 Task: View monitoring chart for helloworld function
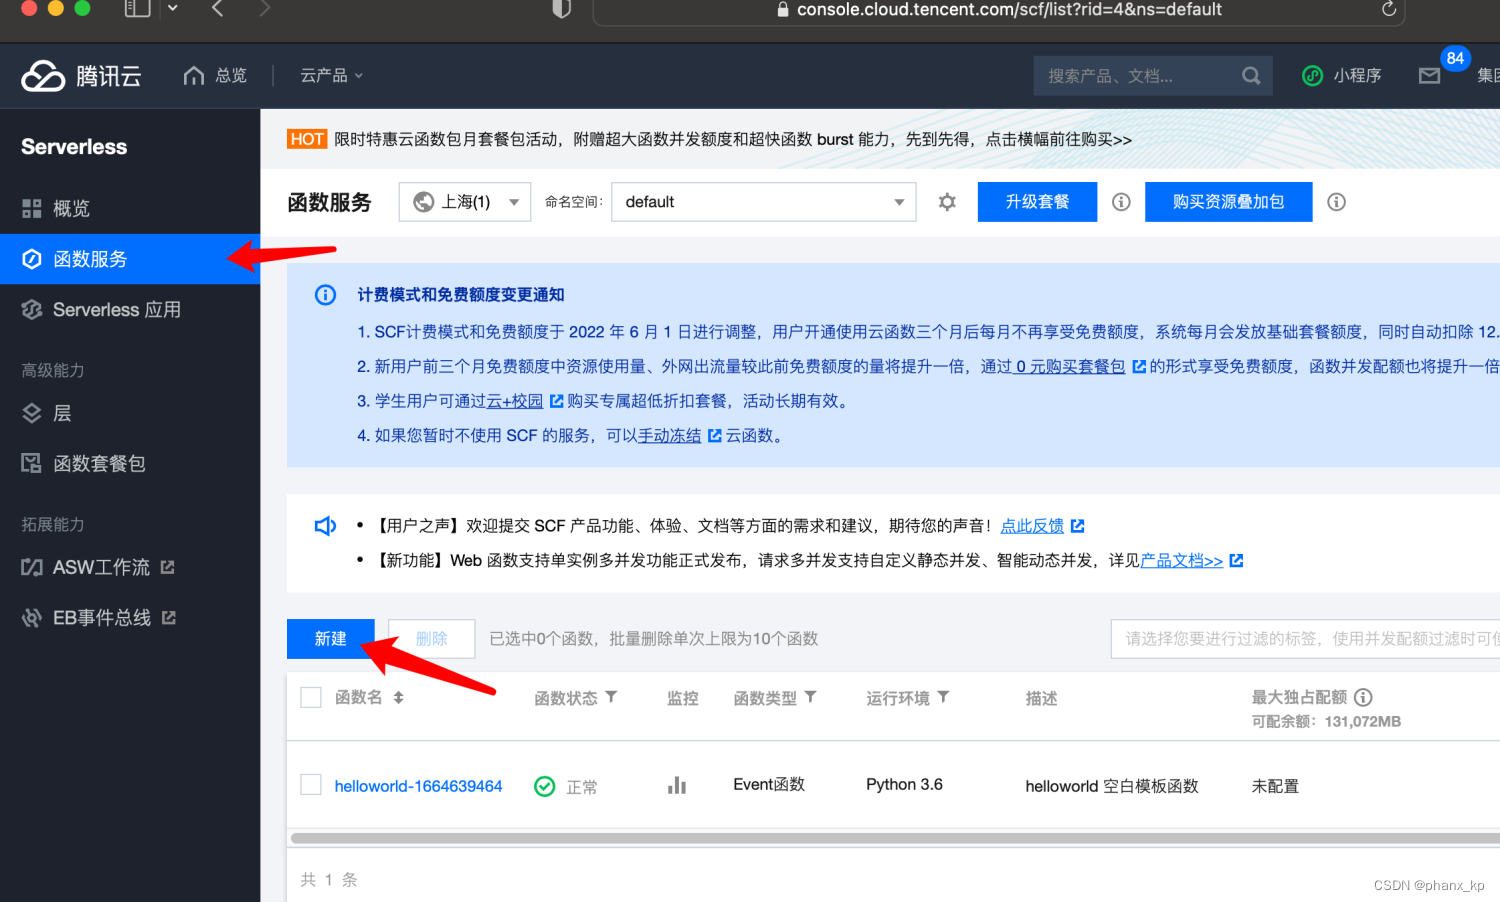[x=677, y=786]
